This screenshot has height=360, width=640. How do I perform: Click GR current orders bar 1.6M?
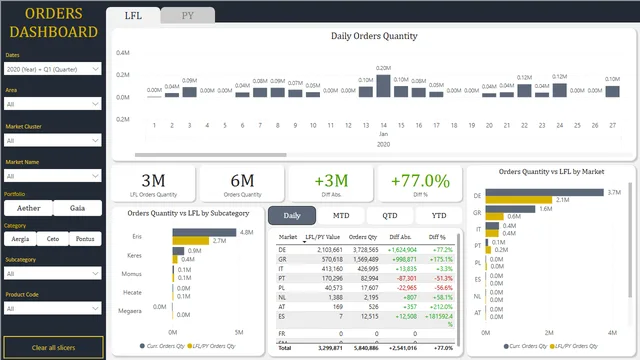[x=510, y=209]
